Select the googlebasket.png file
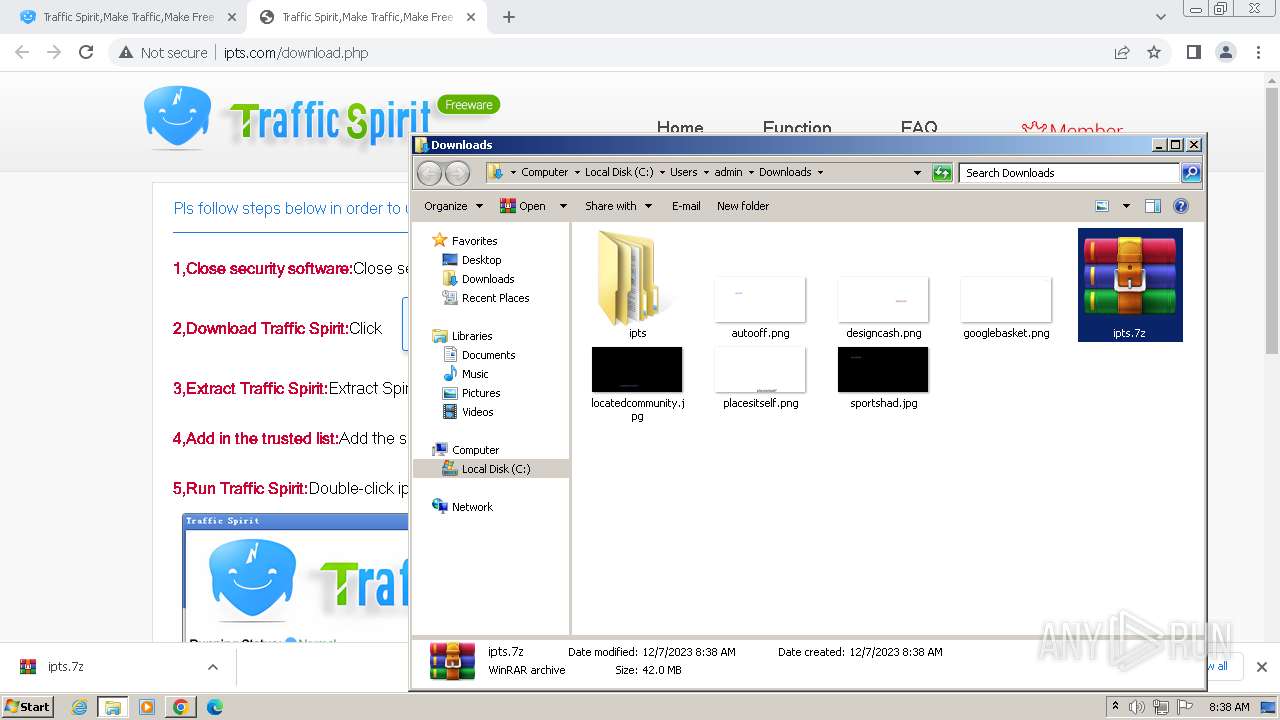Image resolution: width=1280 pixels, height=720 pixels. [1006, 307]
